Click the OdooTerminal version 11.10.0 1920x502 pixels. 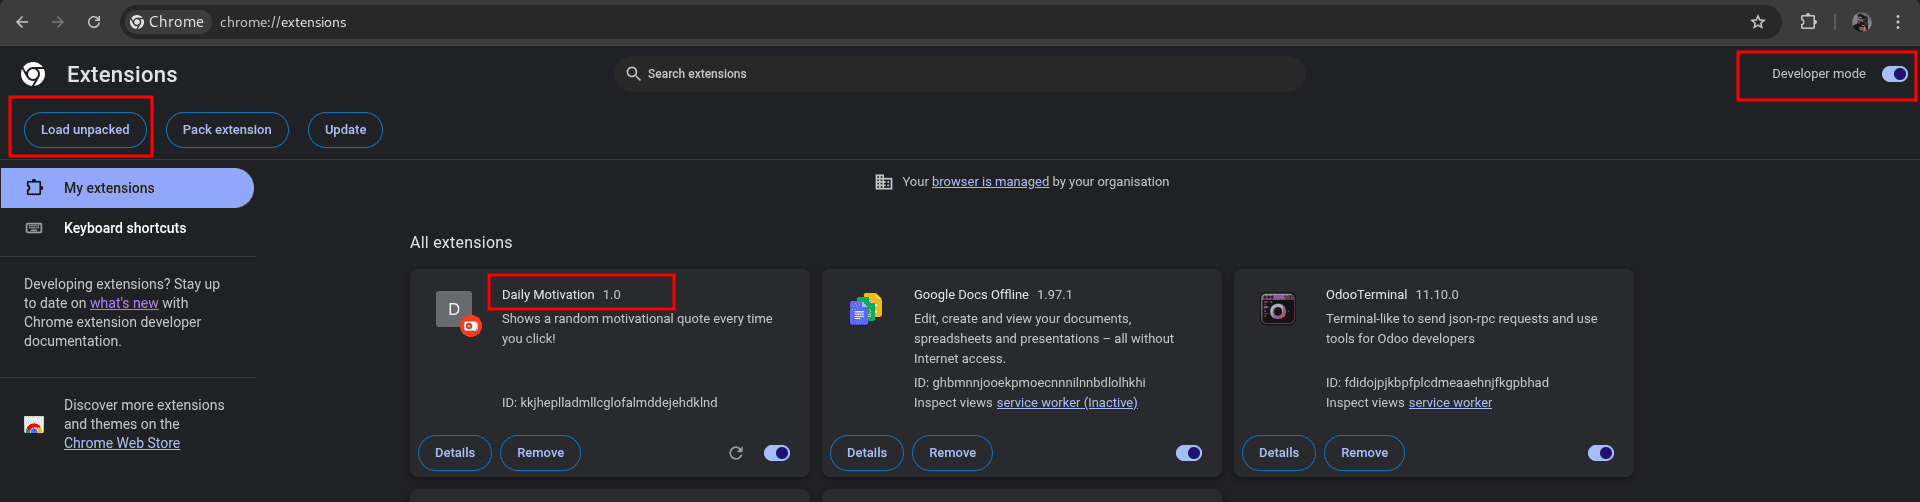point(1437,295)
